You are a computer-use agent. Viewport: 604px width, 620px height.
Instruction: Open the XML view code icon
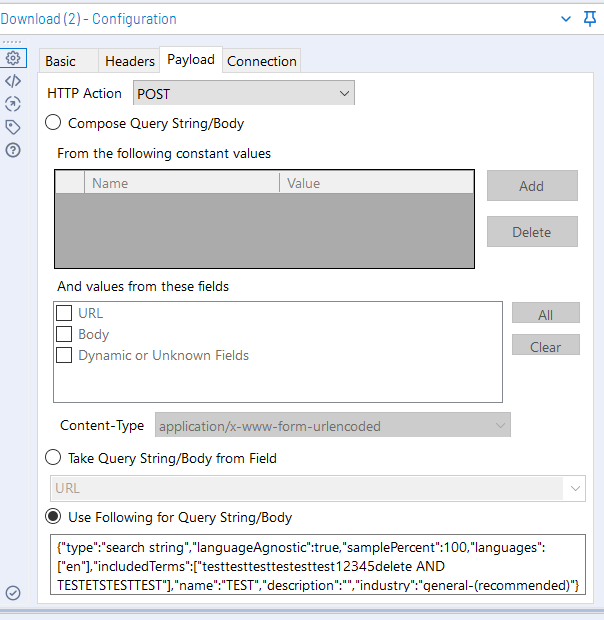[13, 81]
